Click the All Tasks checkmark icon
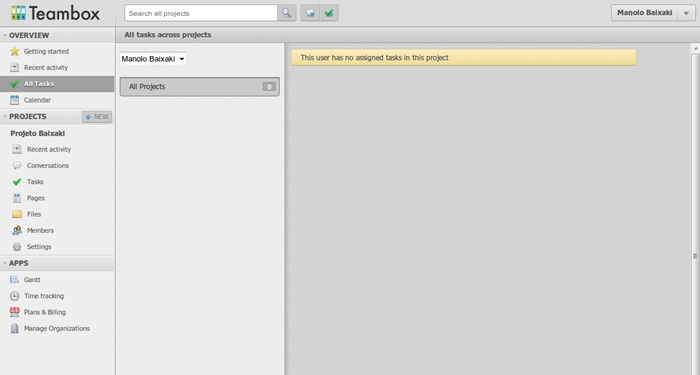Viewport: 700px width, 375px height. tap(15, 83)
